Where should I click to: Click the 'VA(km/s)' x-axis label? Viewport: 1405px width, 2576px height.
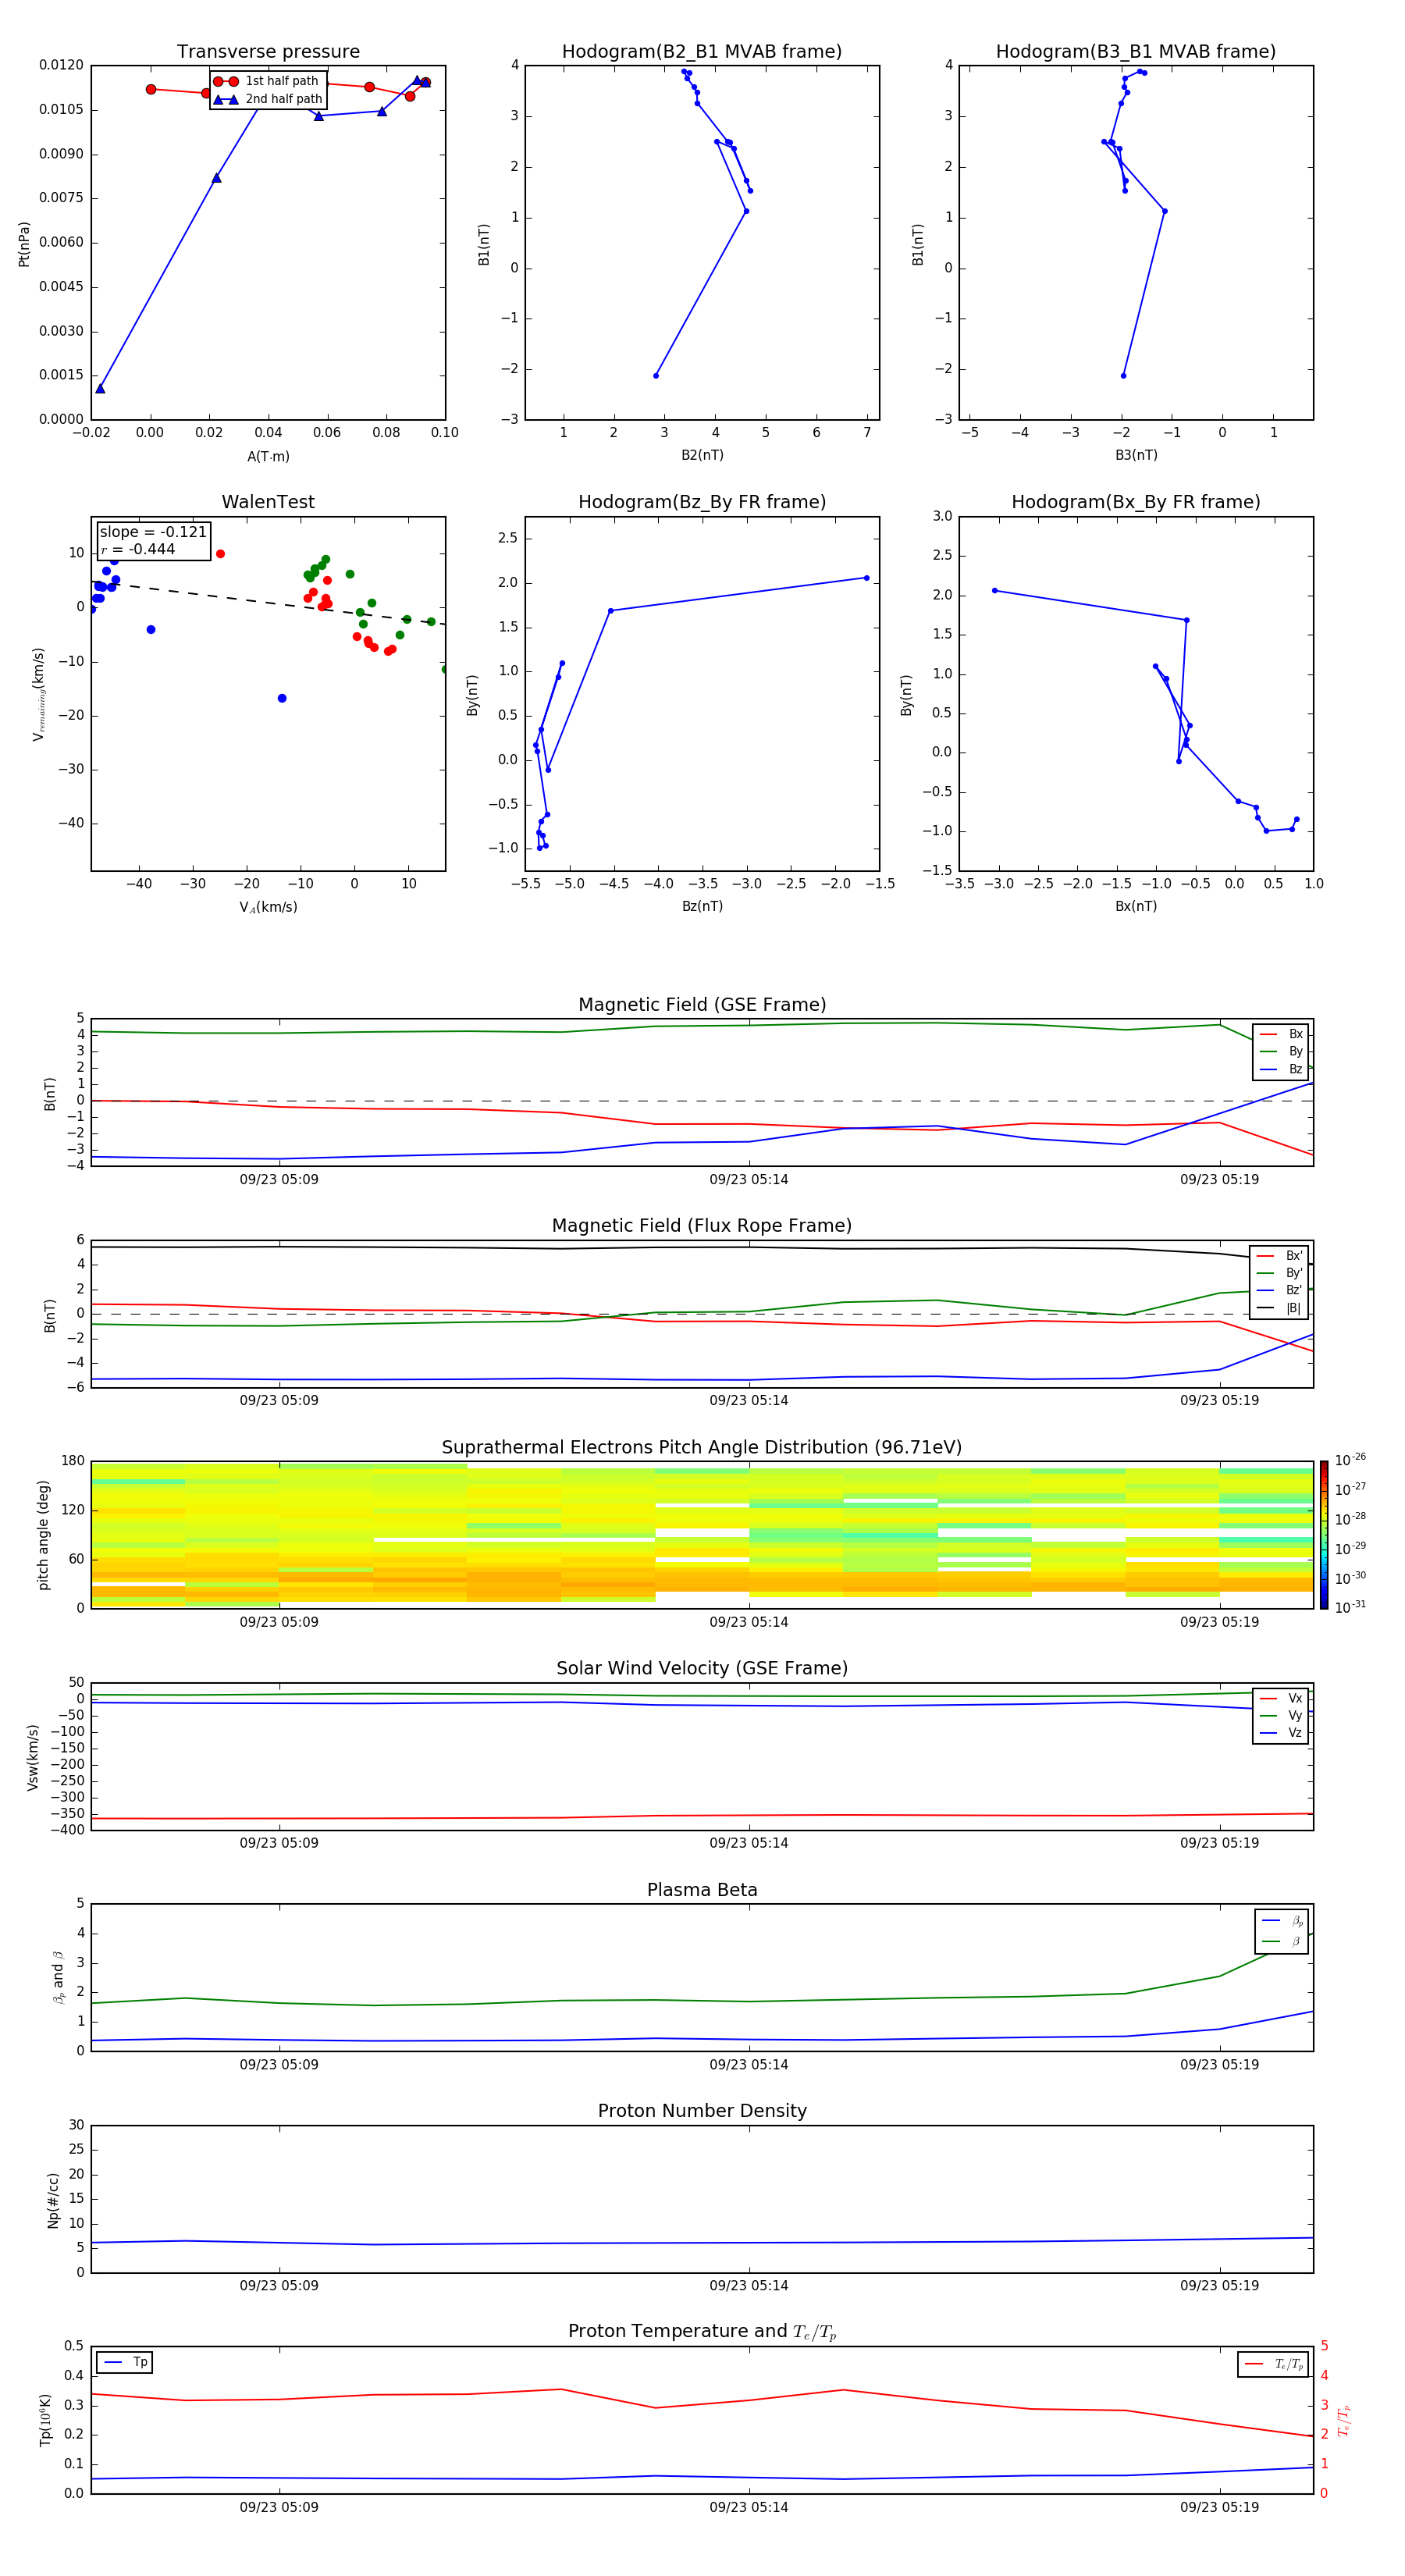tap(268, 908)
